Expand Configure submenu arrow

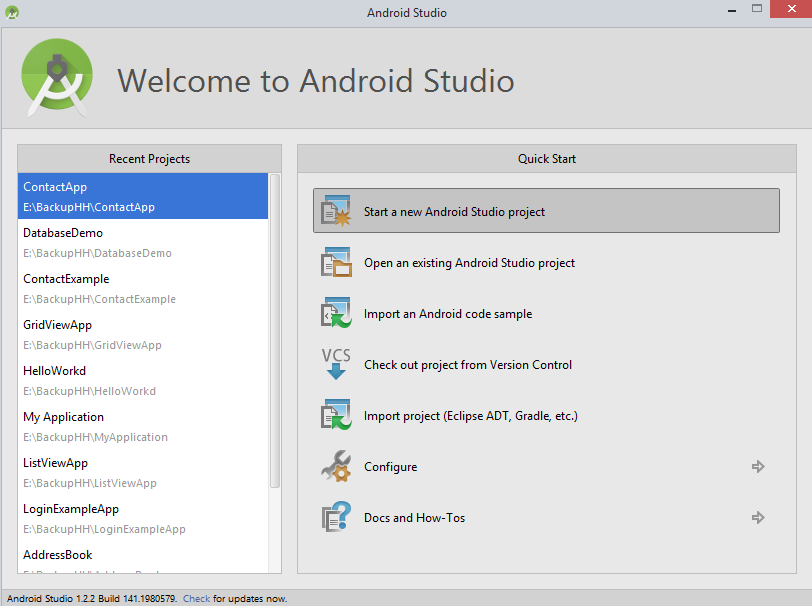[758, 467]
